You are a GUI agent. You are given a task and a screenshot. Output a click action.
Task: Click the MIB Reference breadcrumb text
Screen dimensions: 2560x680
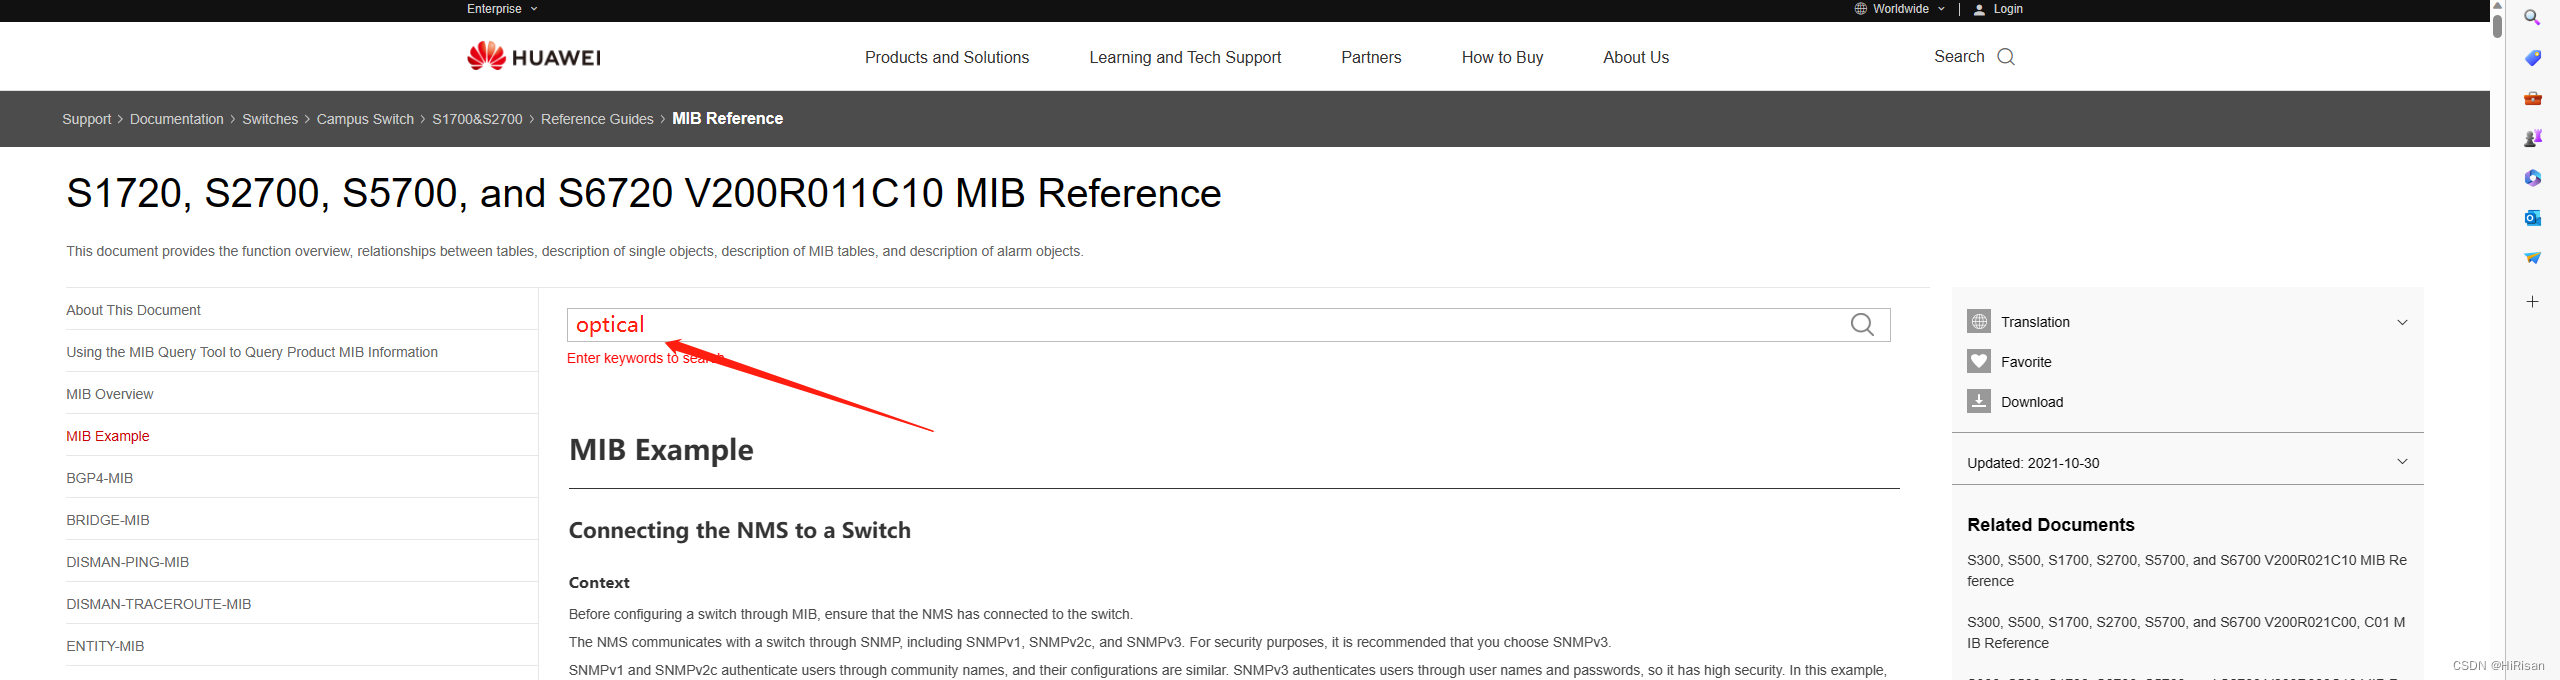[728, 118]
